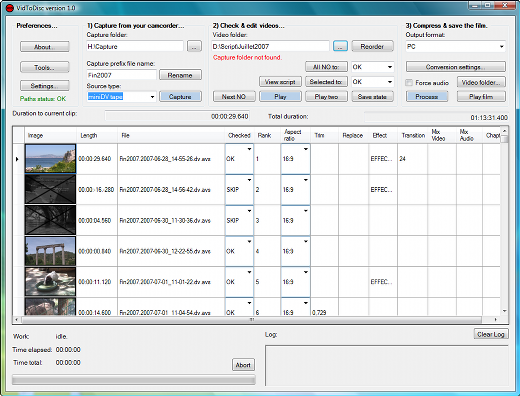The image size is (520, 396).
Task: Click the Transition column header
Action: click(x=412, y=135)
